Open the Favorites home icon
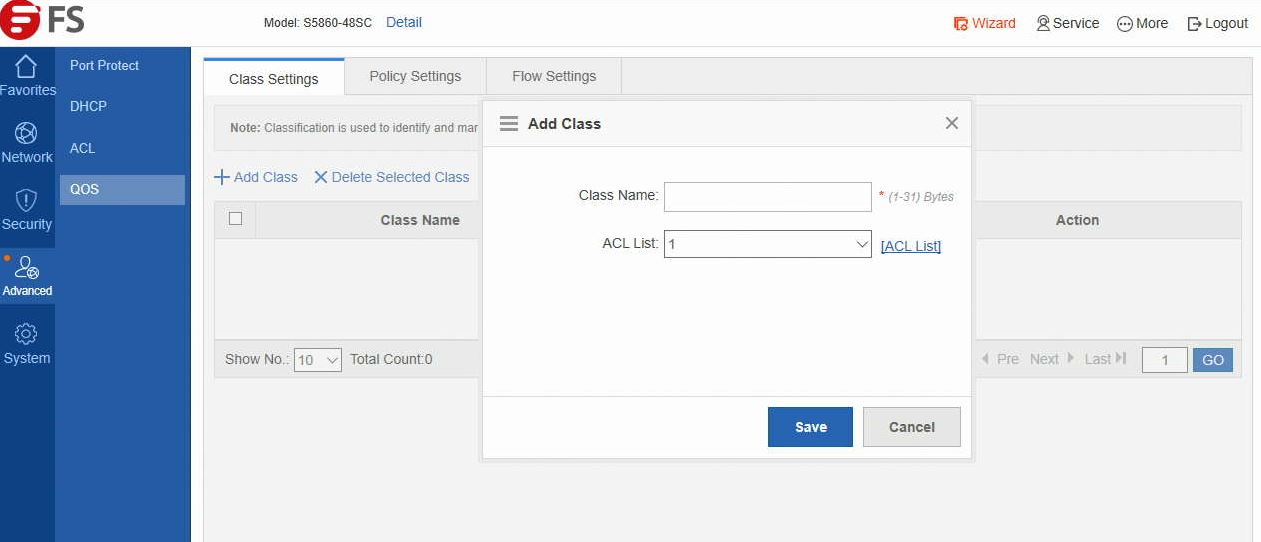Image resolution: width=1261 pixels, height=542 pixels. point(27,67)
